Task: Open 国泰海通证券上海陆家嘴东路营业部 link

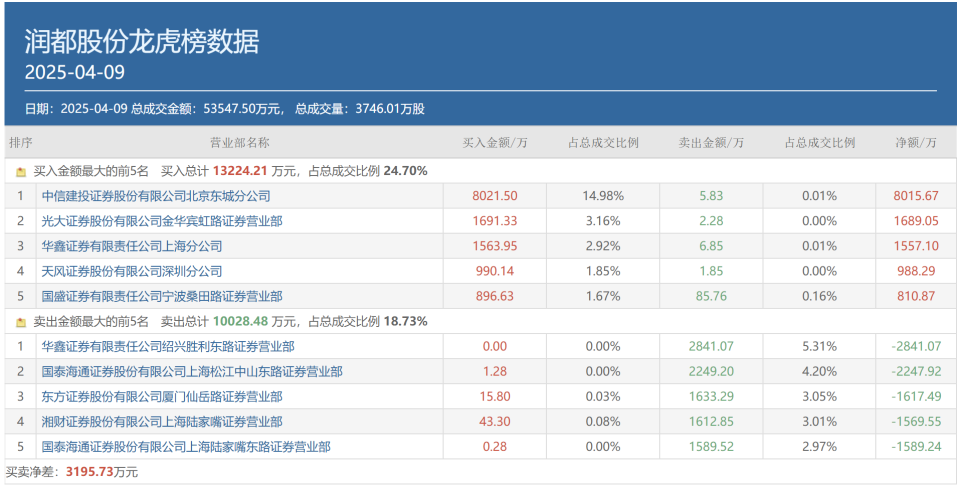Action: [x=186, y=447]
